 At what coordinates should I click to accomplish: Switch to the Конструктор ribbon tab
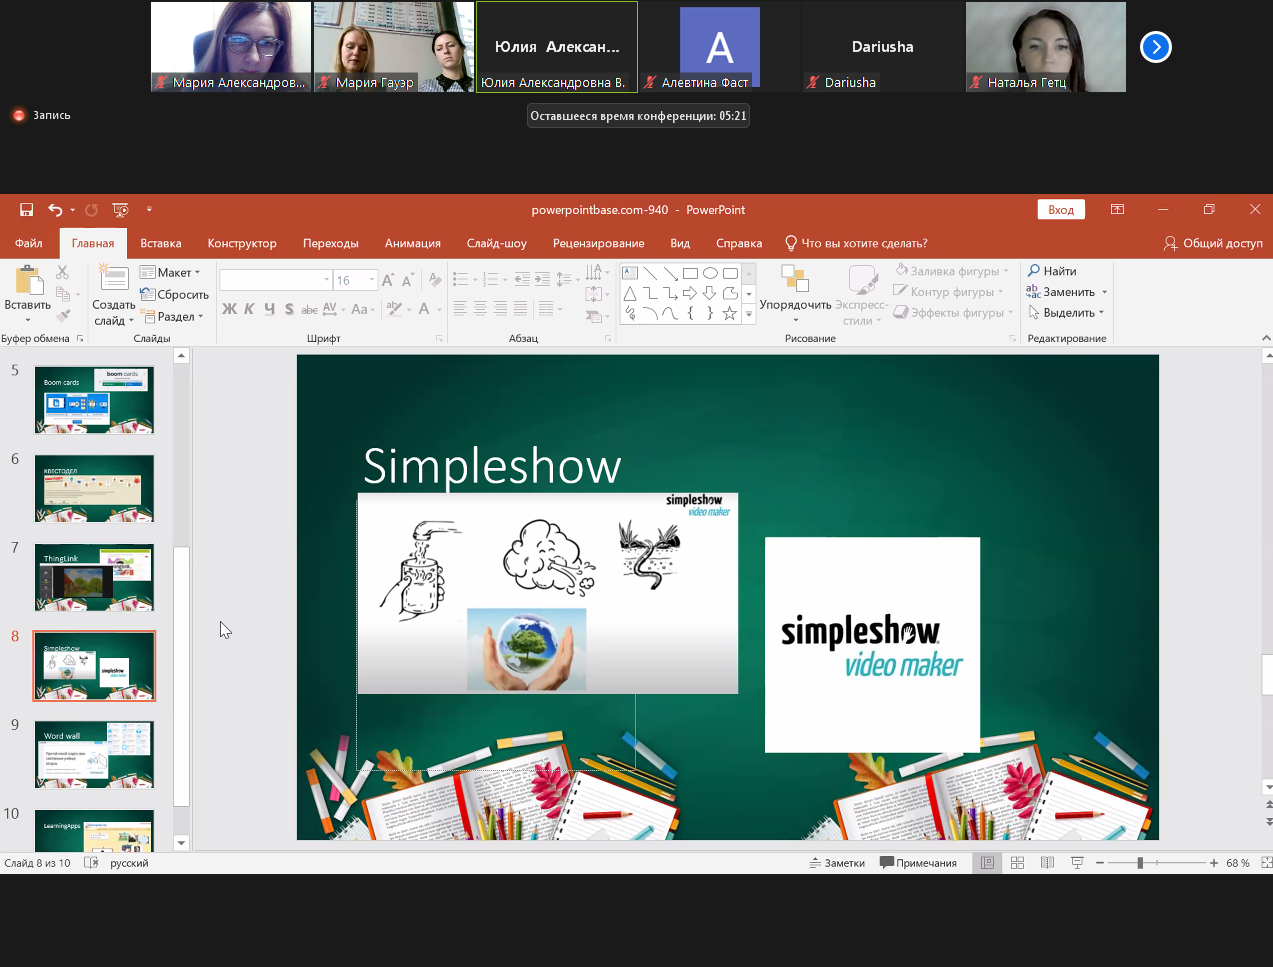242,243
